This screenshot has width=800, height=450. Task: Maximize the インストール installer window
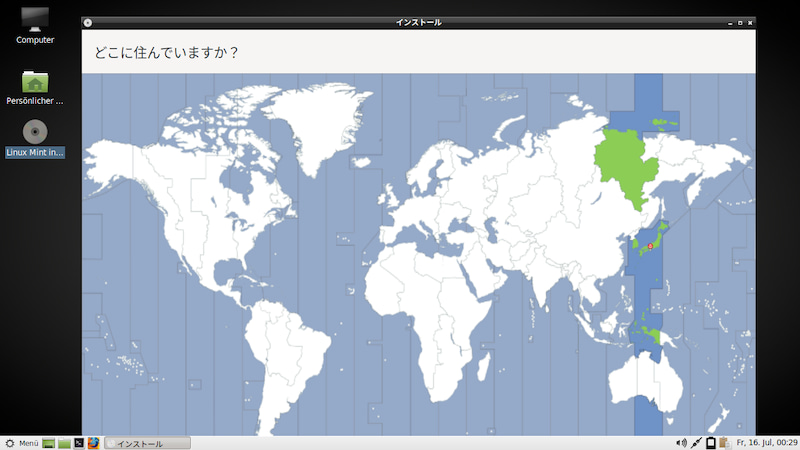coord(740,23)
